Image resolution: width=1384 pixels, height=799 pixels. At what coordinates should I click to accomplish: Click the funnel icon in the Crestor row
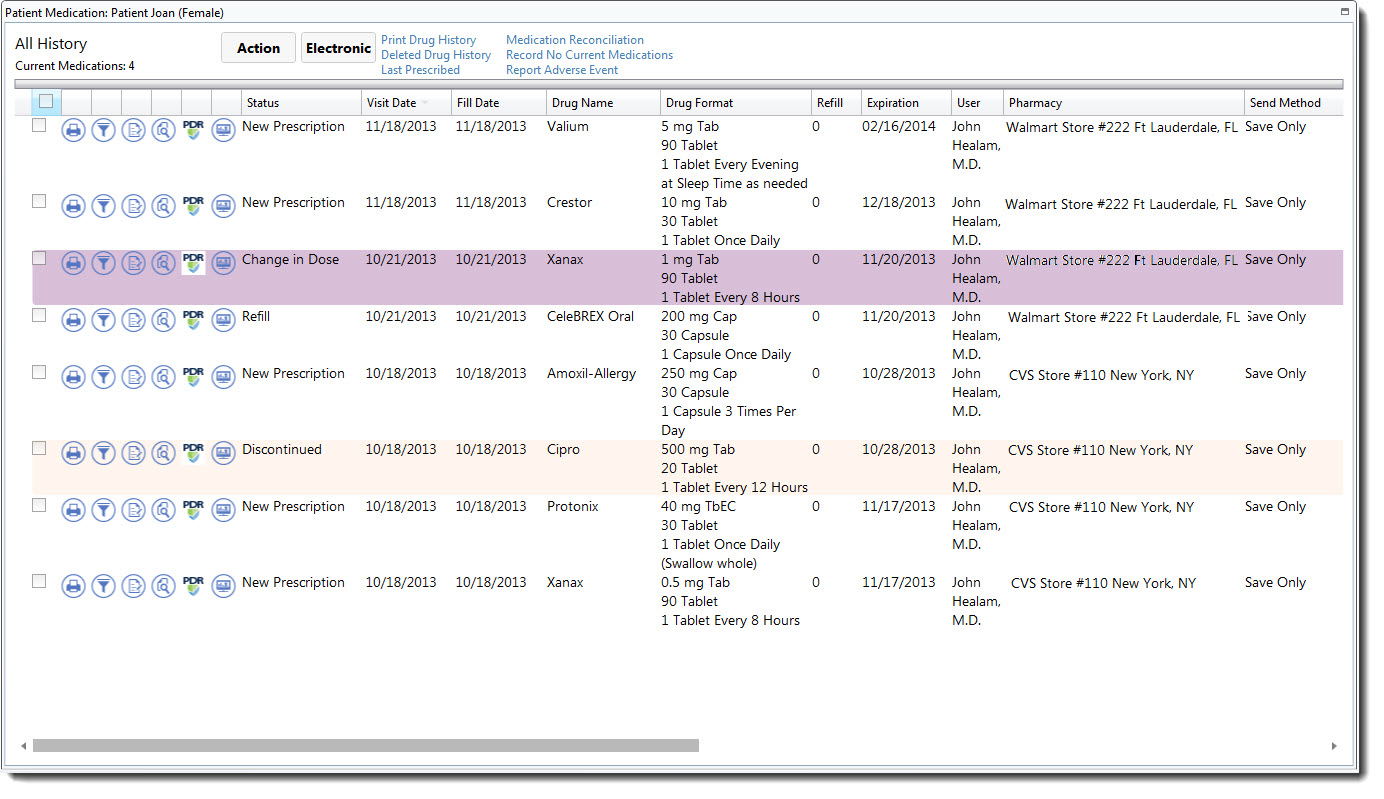pyautogui.click(x=103, y=206)
